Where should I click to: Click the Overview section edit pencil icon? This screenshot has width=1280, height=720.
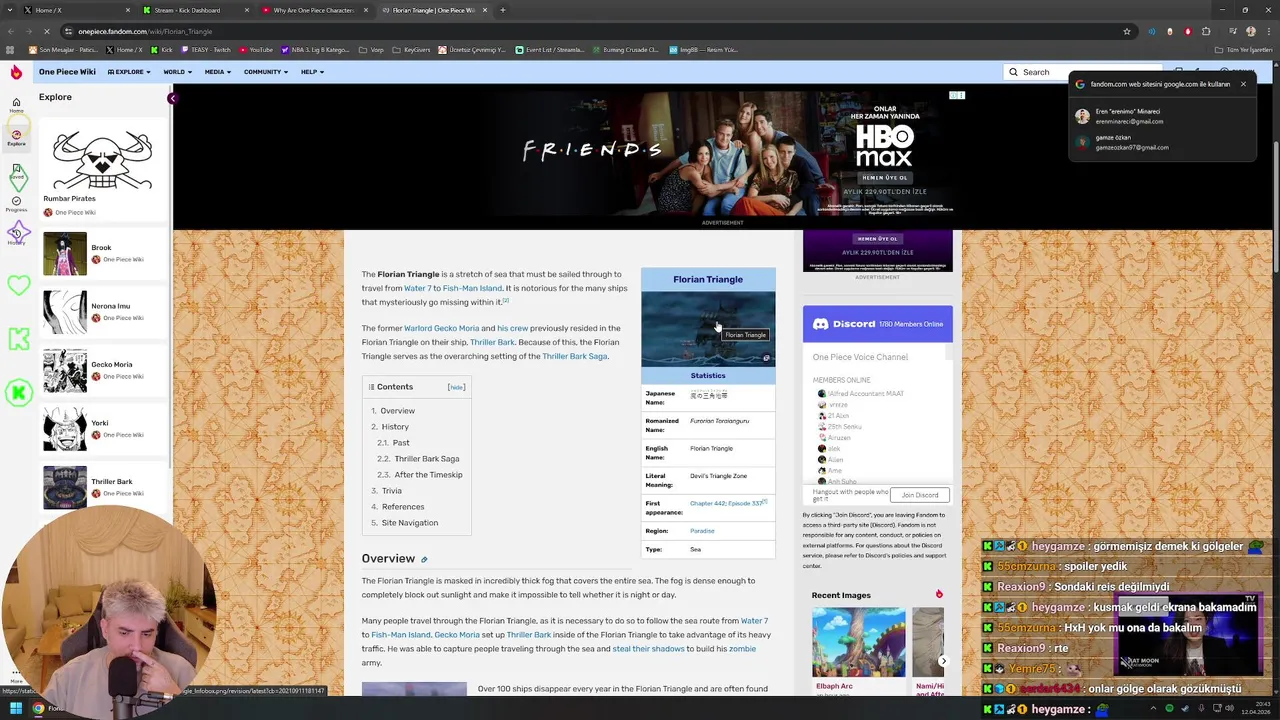(424, 559)
